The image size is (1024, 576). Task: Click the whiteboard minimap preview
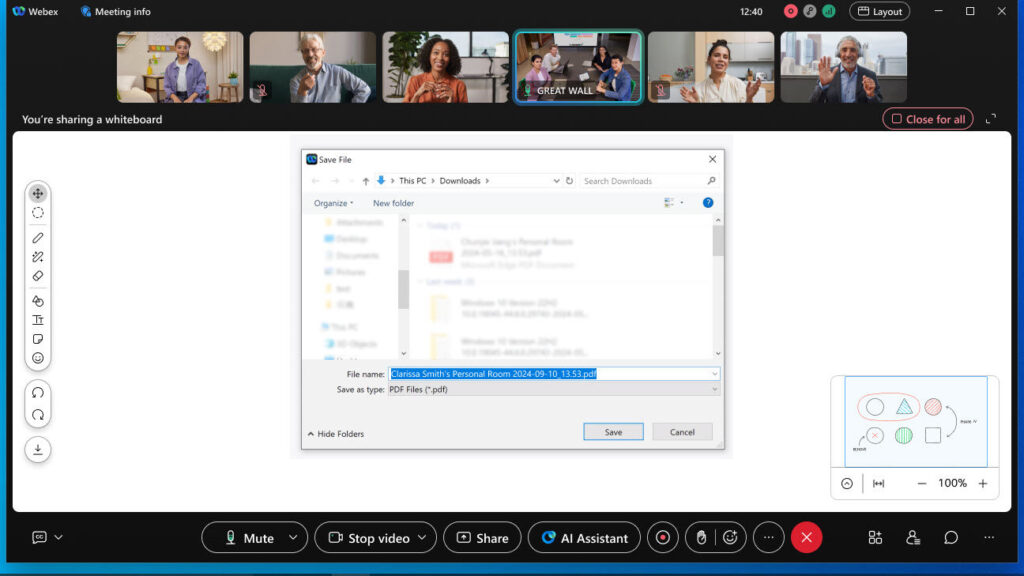tap(916, 421)
